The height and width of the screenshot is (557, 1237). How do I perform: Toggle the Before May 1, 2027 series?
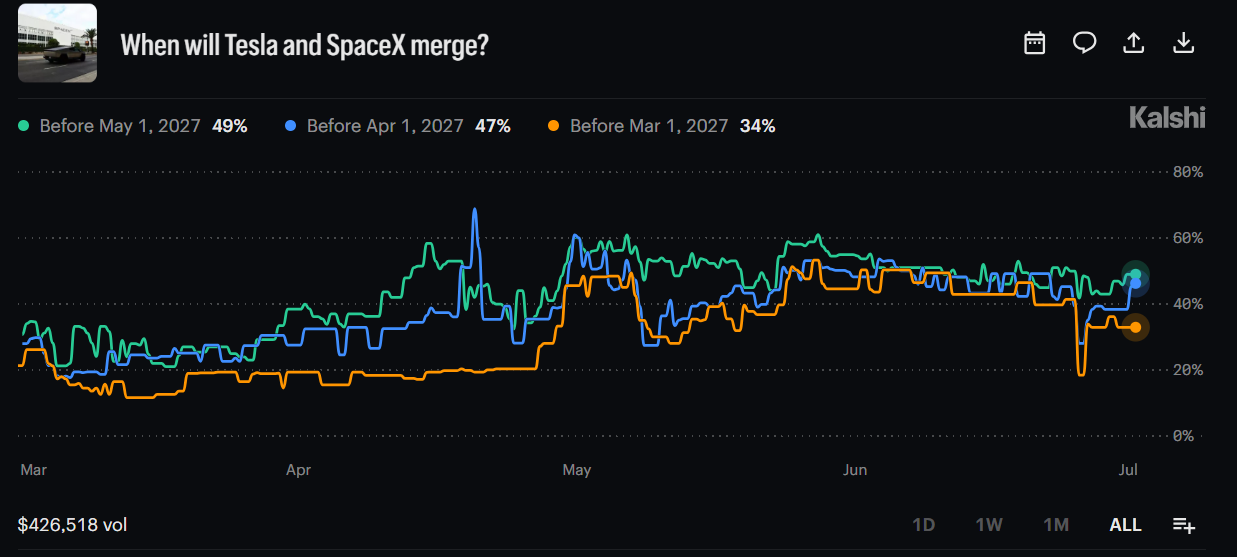point(133,126)
